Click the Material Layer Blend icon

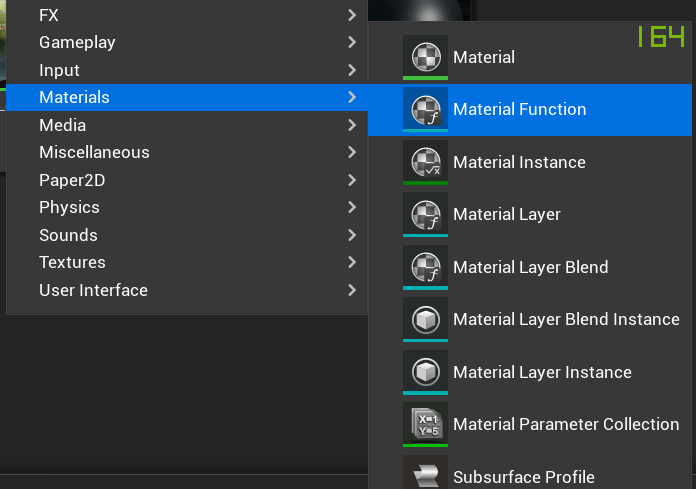[x=425, y=266]
